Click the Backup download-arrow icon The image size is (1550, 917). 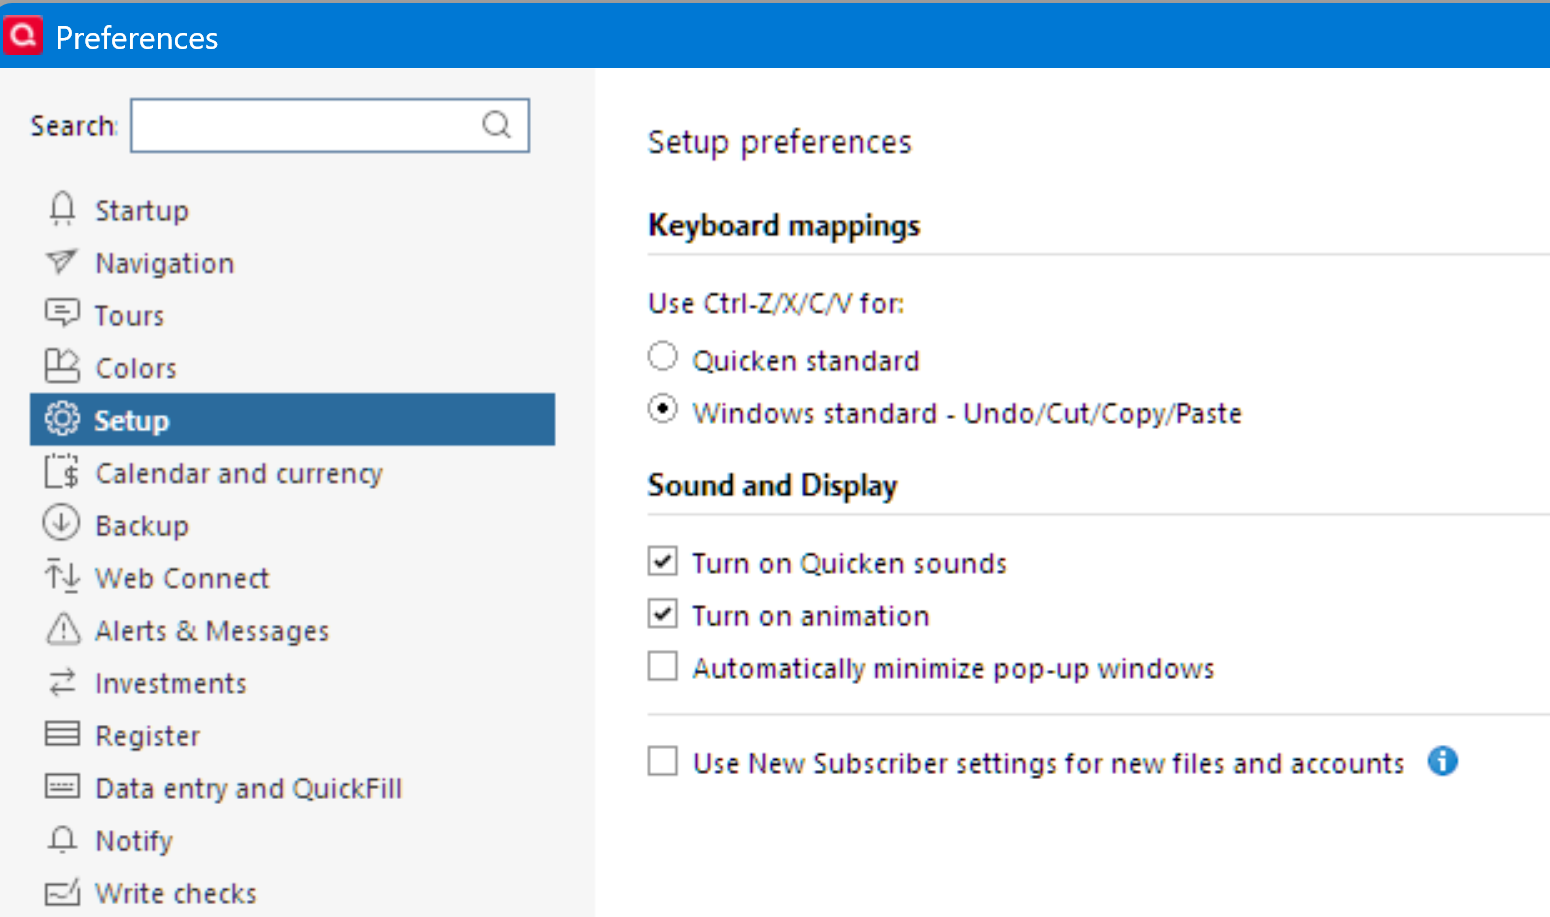tap(61, 523)
